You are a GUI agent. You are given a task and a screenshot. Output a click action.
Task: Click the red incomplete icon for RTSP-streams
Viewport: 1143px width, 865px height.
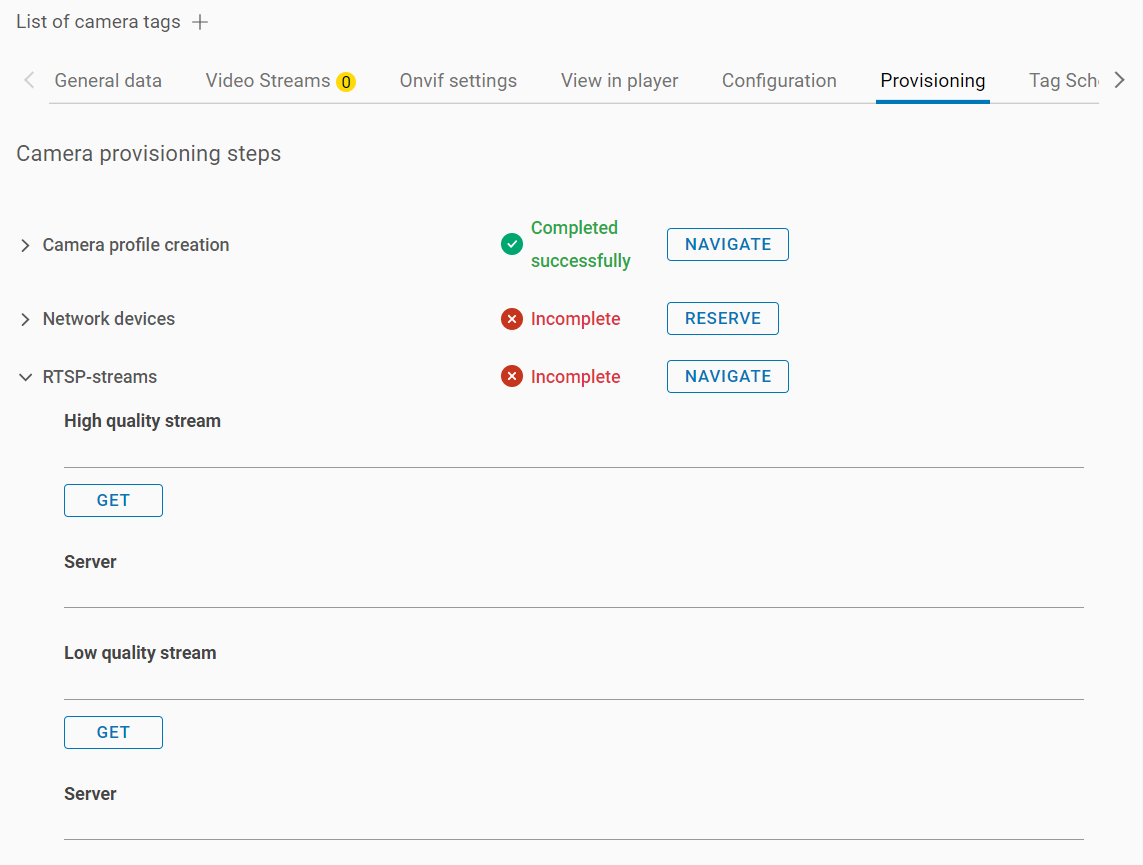512,377
